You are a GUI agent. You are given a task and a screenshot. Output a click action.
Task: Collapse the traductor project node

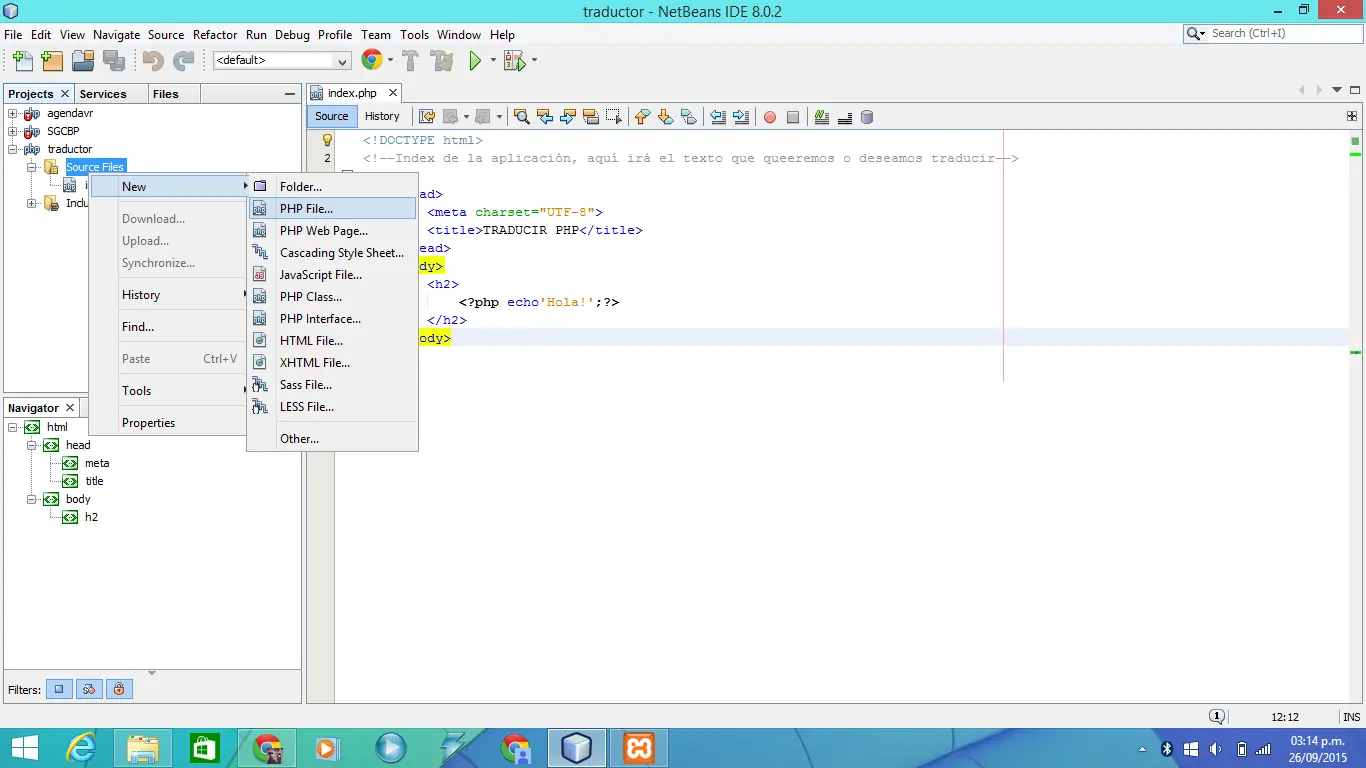point(13,149)
